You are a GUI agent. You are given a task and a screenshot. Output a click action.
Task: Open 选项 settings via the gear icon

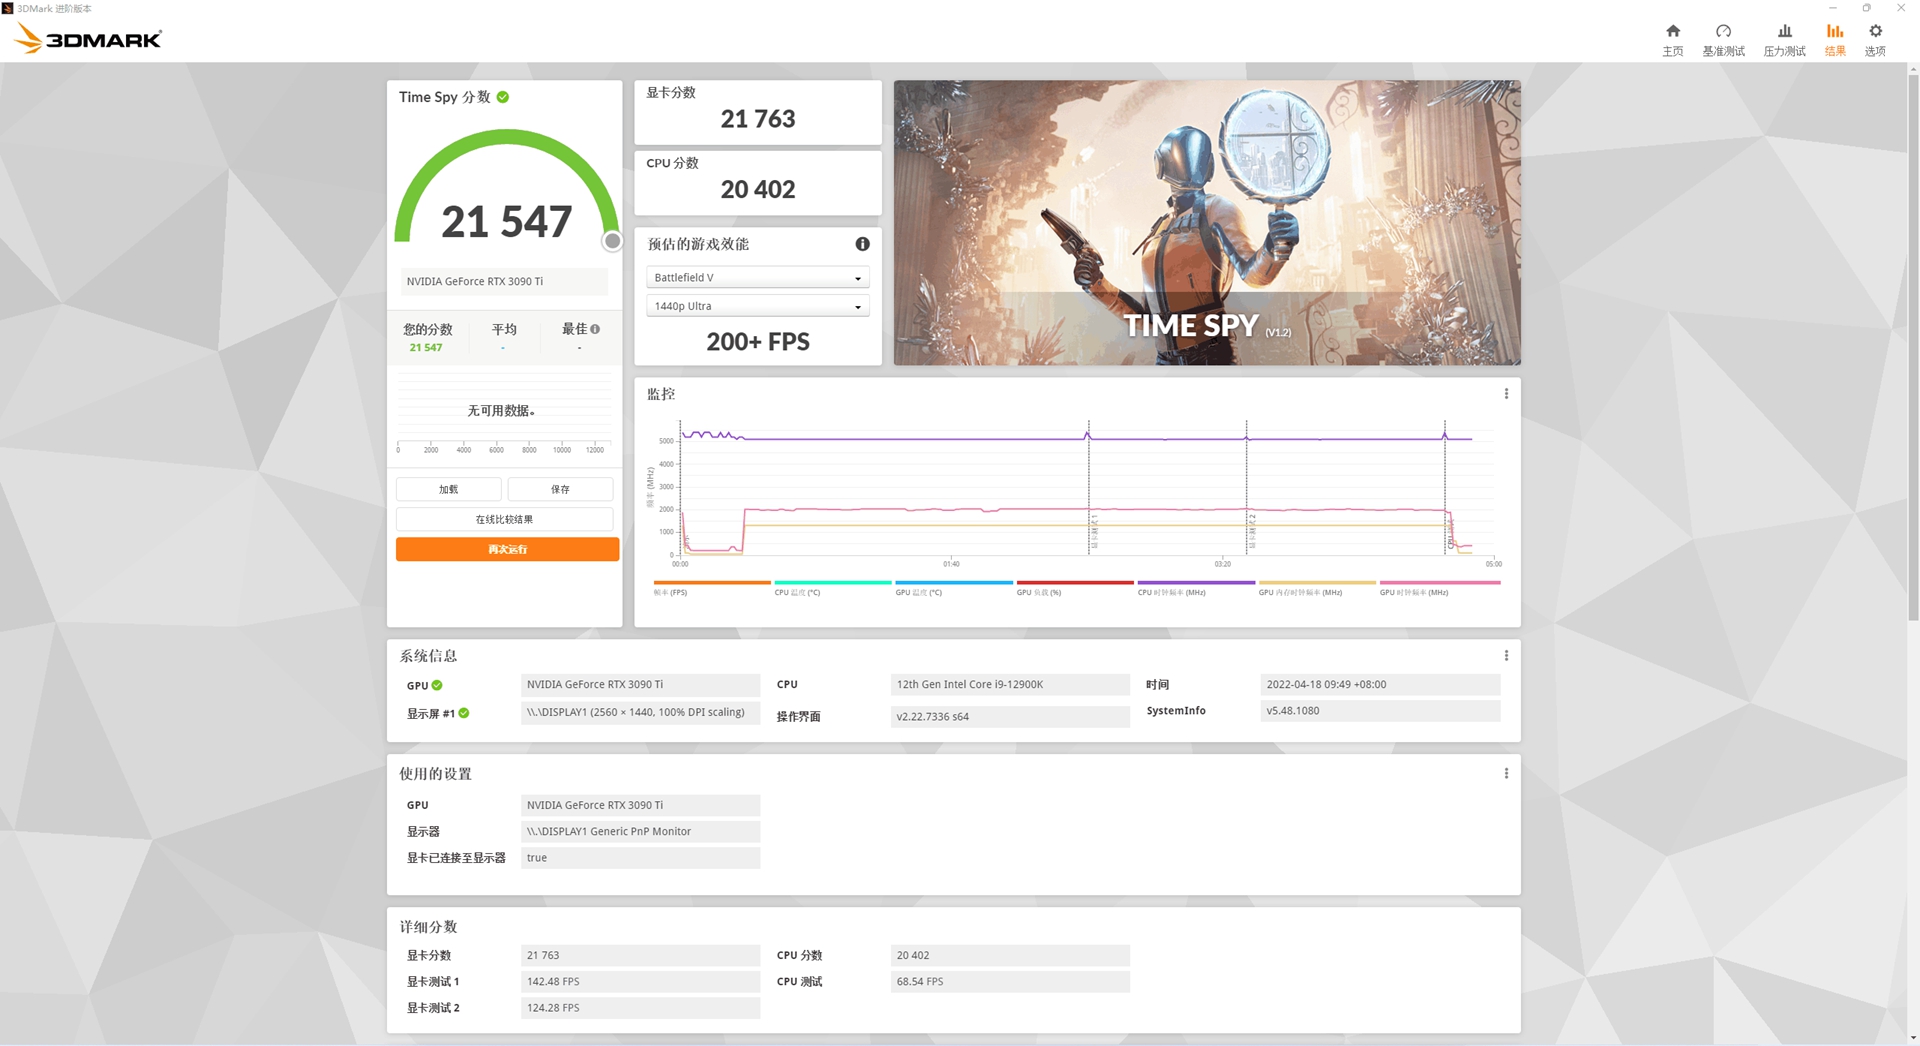click(x=1875, y=38)
